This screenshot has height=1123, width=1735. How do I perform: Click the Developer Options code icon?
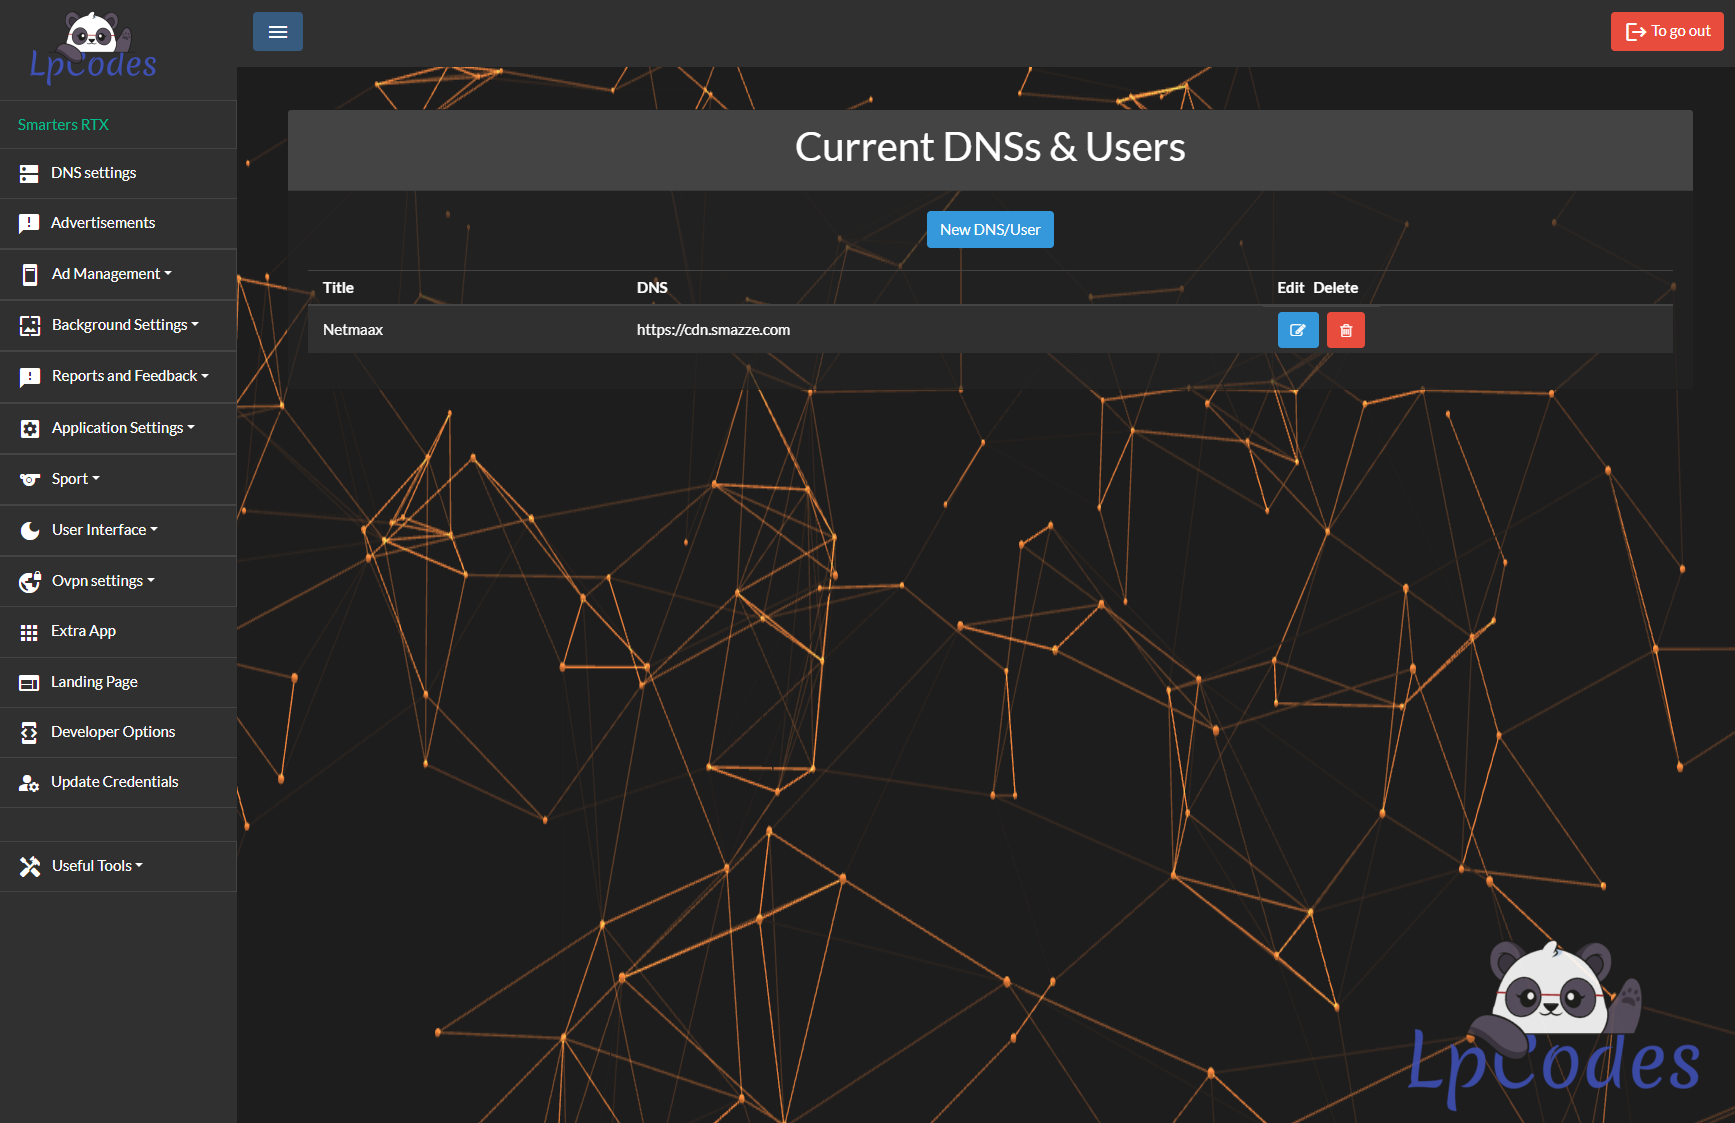point(29,733)
